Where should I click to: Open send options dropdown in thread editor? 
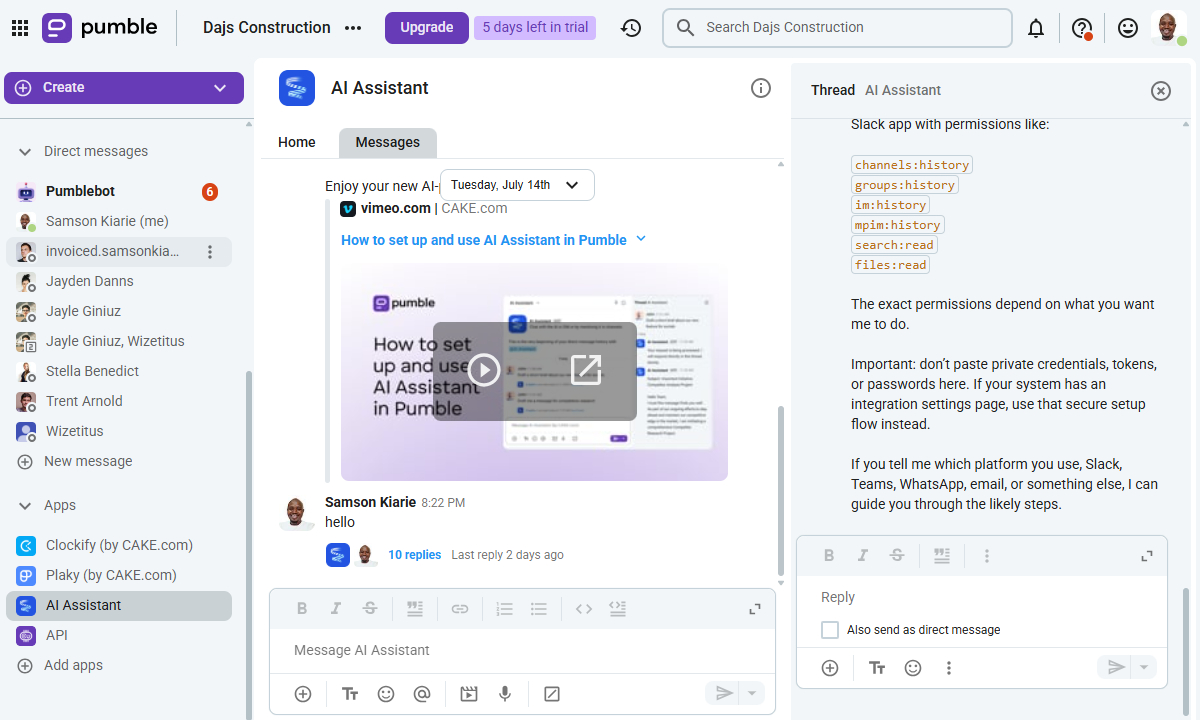click(1146, 667)
